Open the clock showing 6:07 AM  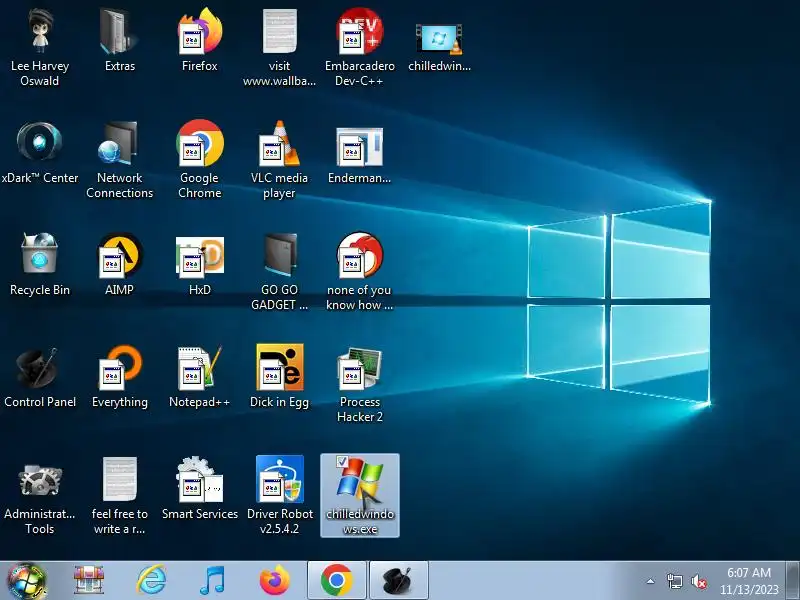tap(749, 581)
